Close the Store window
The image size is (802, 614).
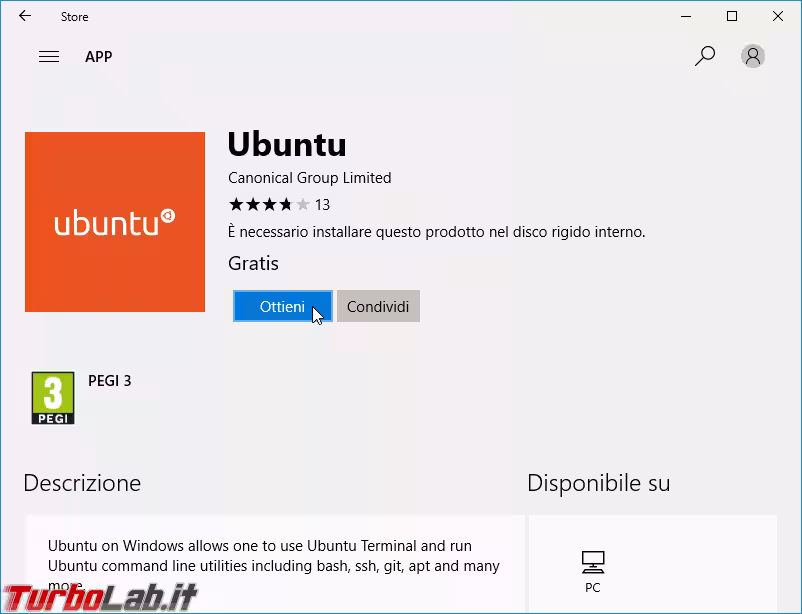(778, 16)
